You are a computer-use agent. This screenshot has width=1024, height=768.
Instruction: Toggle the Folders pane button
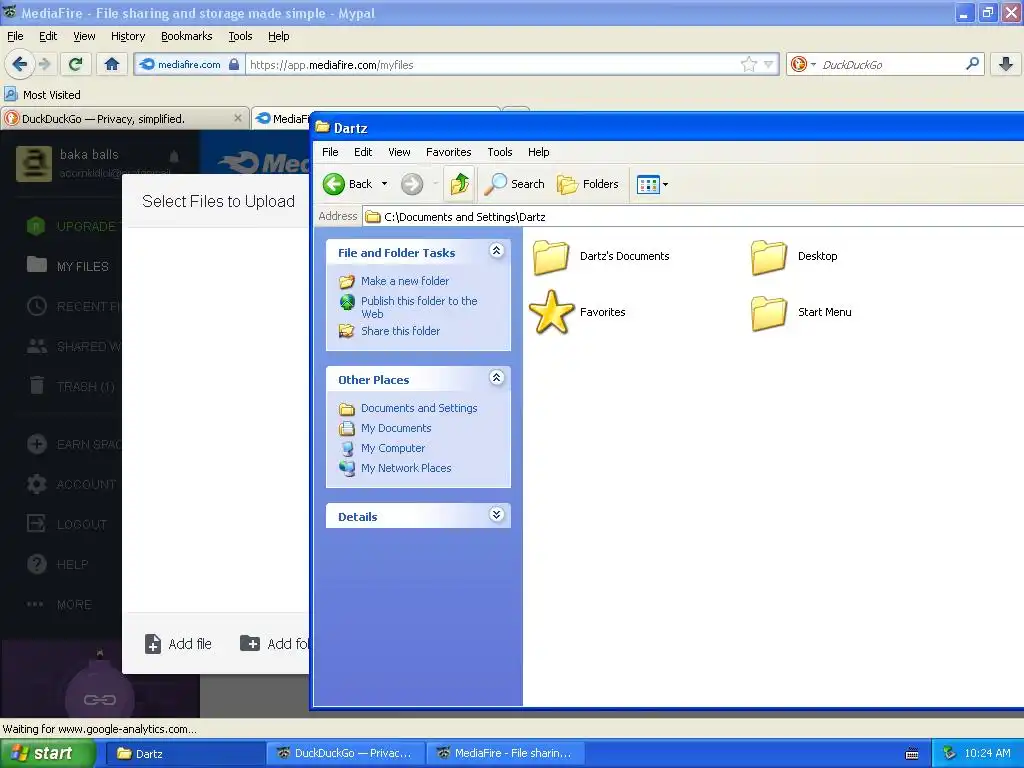tap(588, 184)
